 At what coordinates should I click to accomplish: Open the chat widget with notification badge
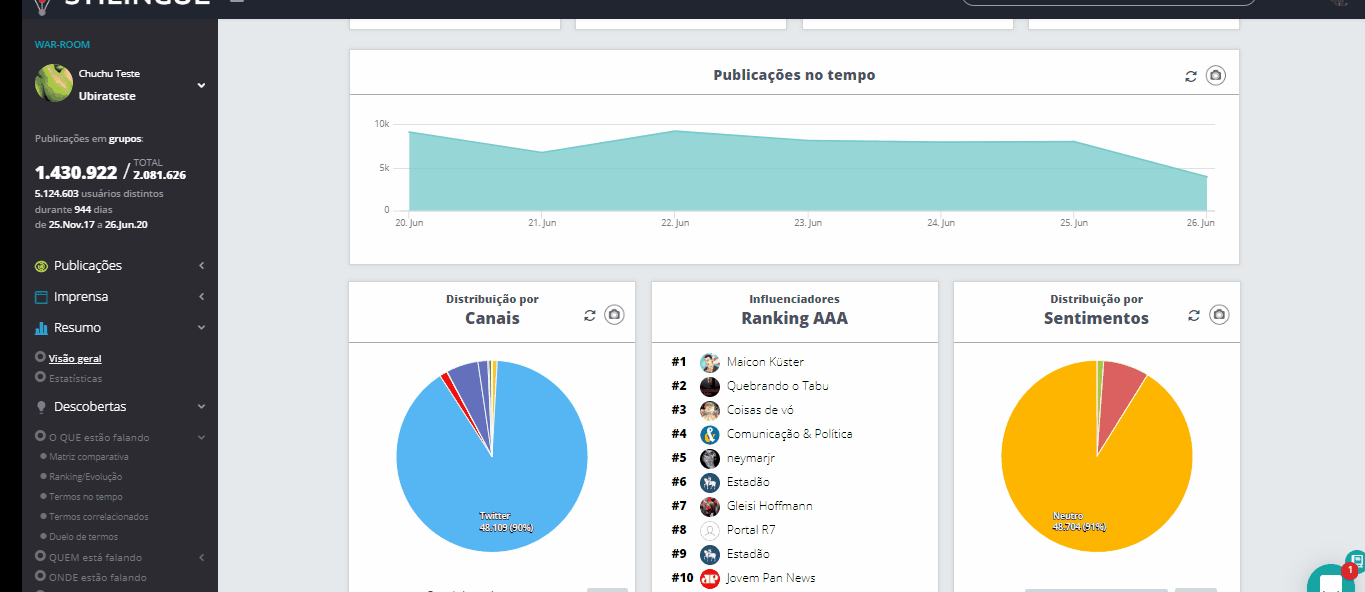(x=1332, y=579)
